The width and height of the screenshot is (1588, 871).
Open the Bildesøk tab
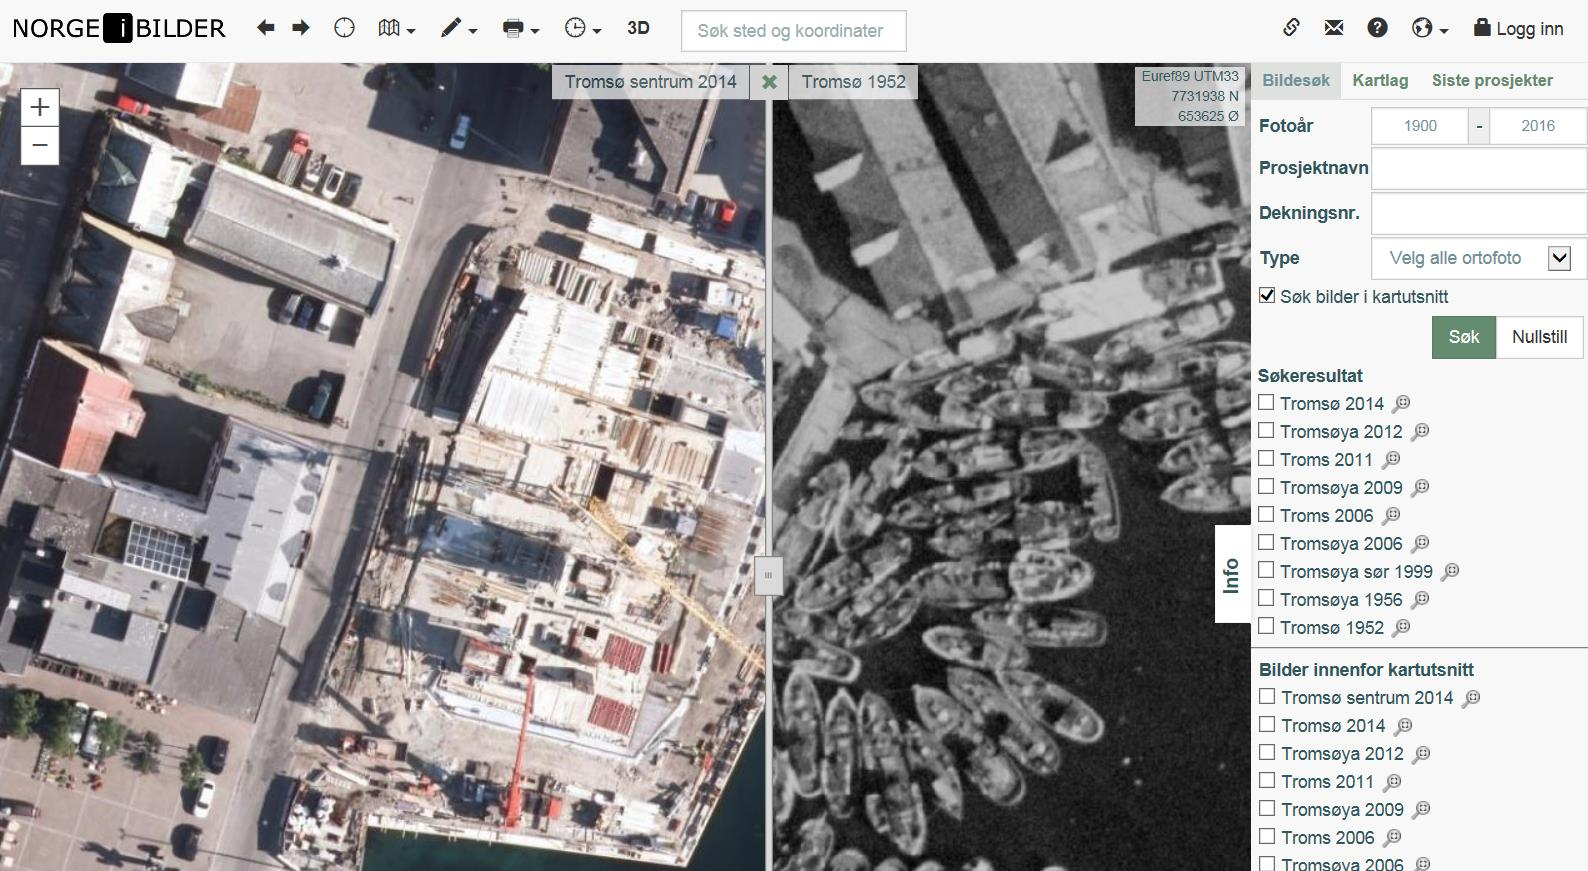point(1296,81)
